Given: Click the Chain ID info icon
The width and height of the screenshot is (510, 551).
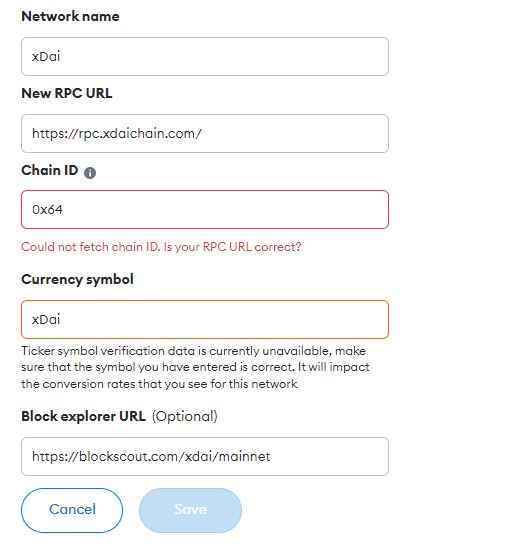Looking at the screenshot, I should click(90, 173).
